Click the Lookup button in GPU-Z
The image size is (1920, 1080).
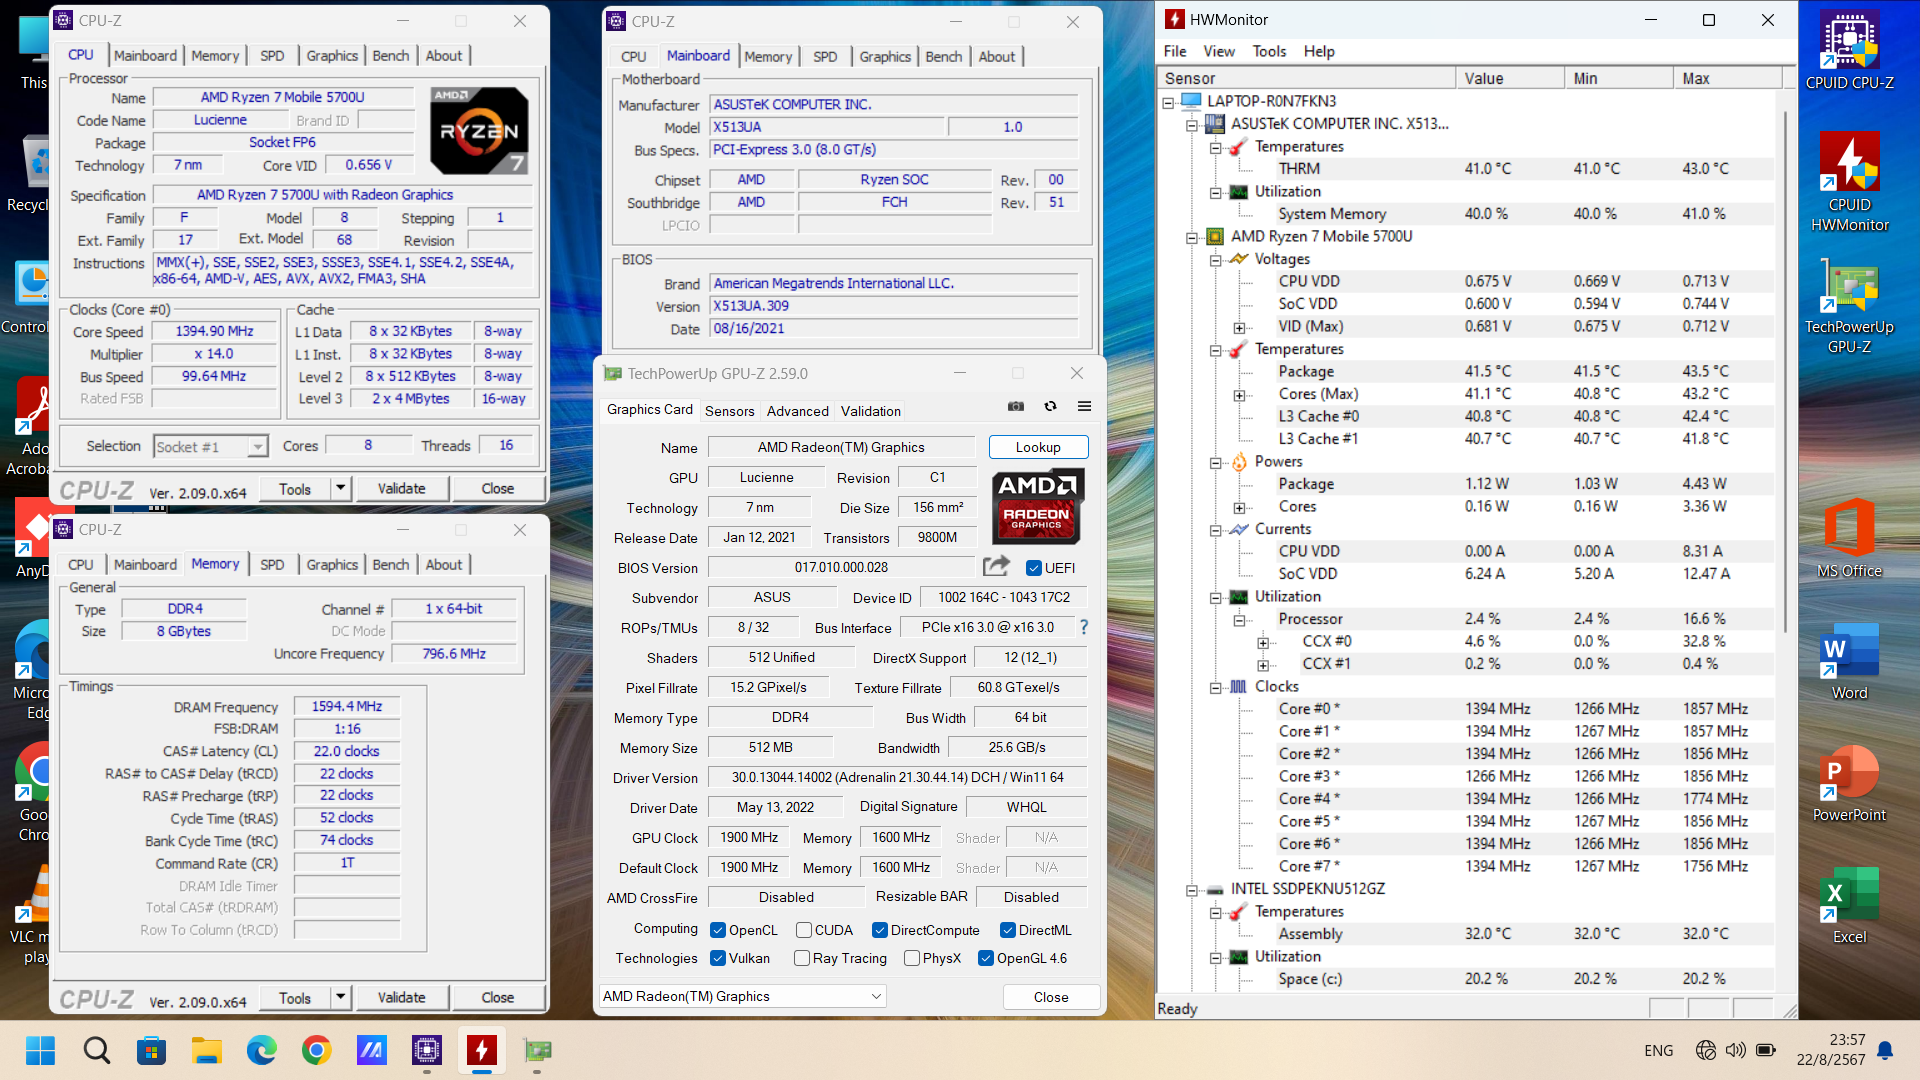click(1038, 447)
